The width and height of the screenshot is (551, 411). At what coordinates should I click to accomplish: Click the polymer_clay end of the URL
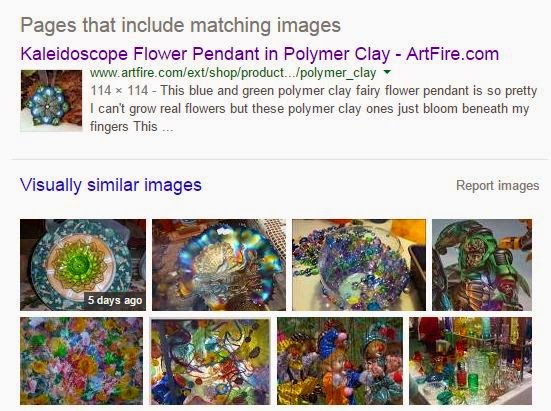[x=338, y=73]
